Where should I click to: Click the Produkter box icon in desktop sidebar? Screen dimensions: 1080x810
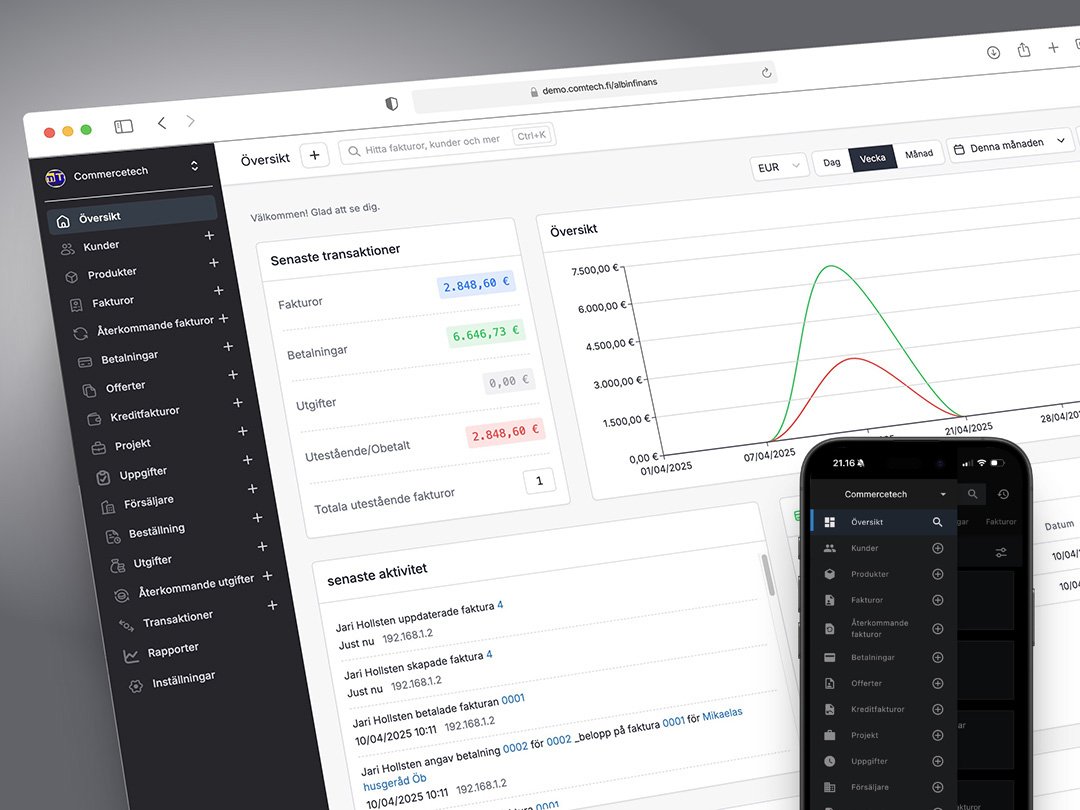[x=71, y=277]
